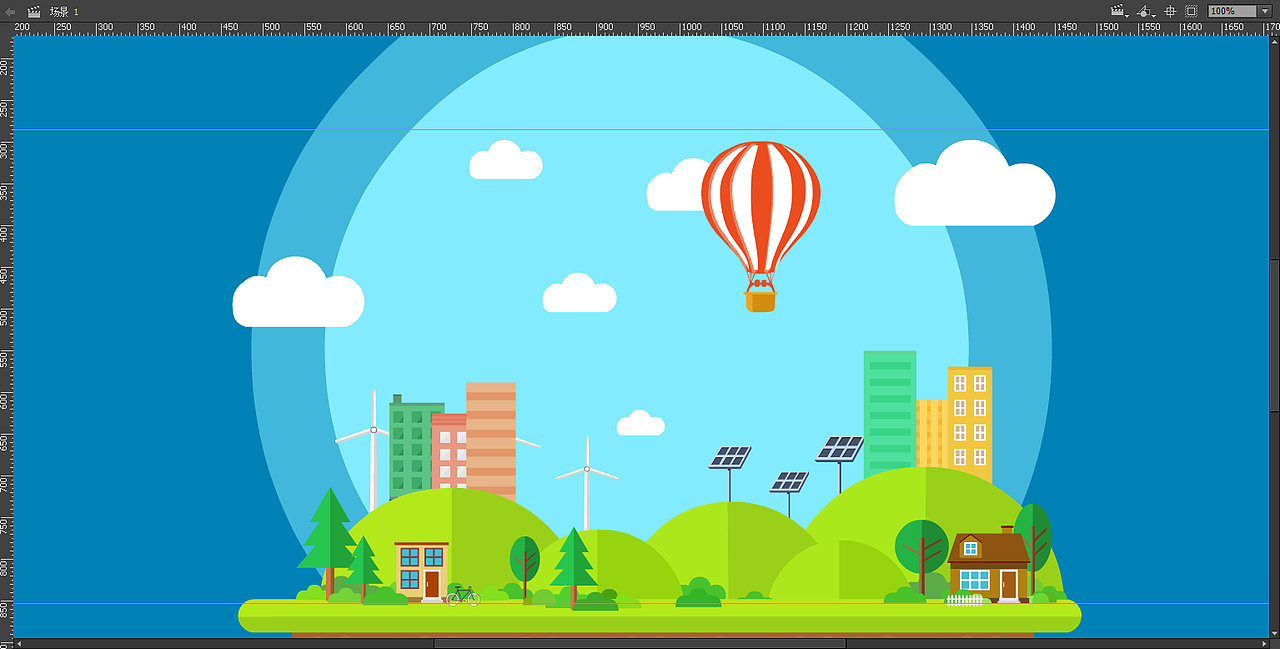Select the 场景 1 scene label

click(x=64, y=11)
